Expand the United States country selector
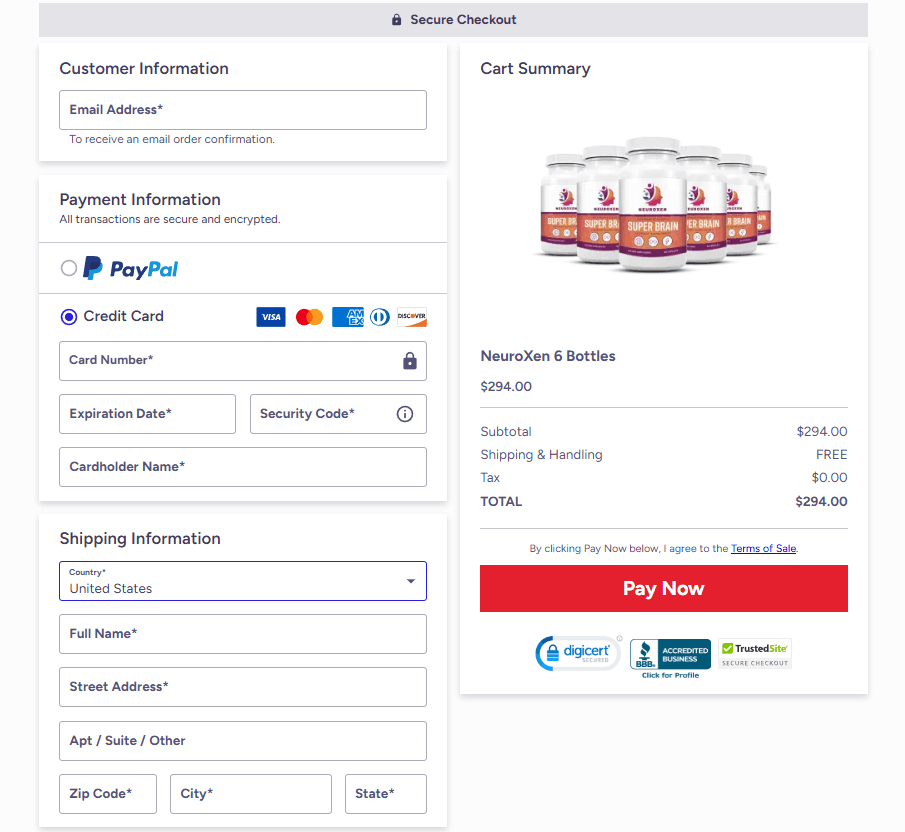905x832 pixels. (243, 580)
